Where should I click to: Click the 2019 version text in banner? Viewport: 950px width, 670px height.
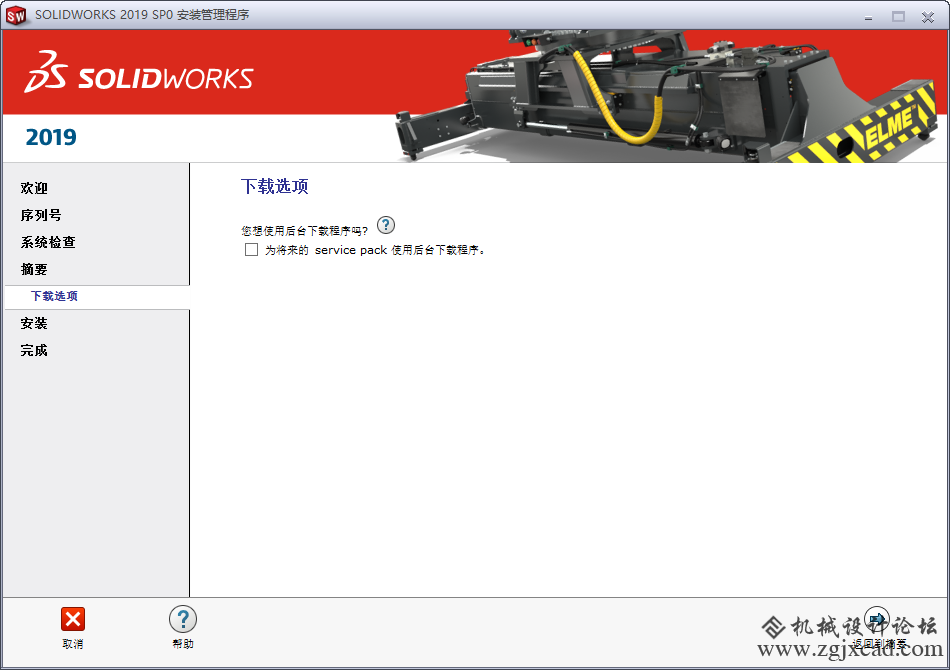coord(51,138)
